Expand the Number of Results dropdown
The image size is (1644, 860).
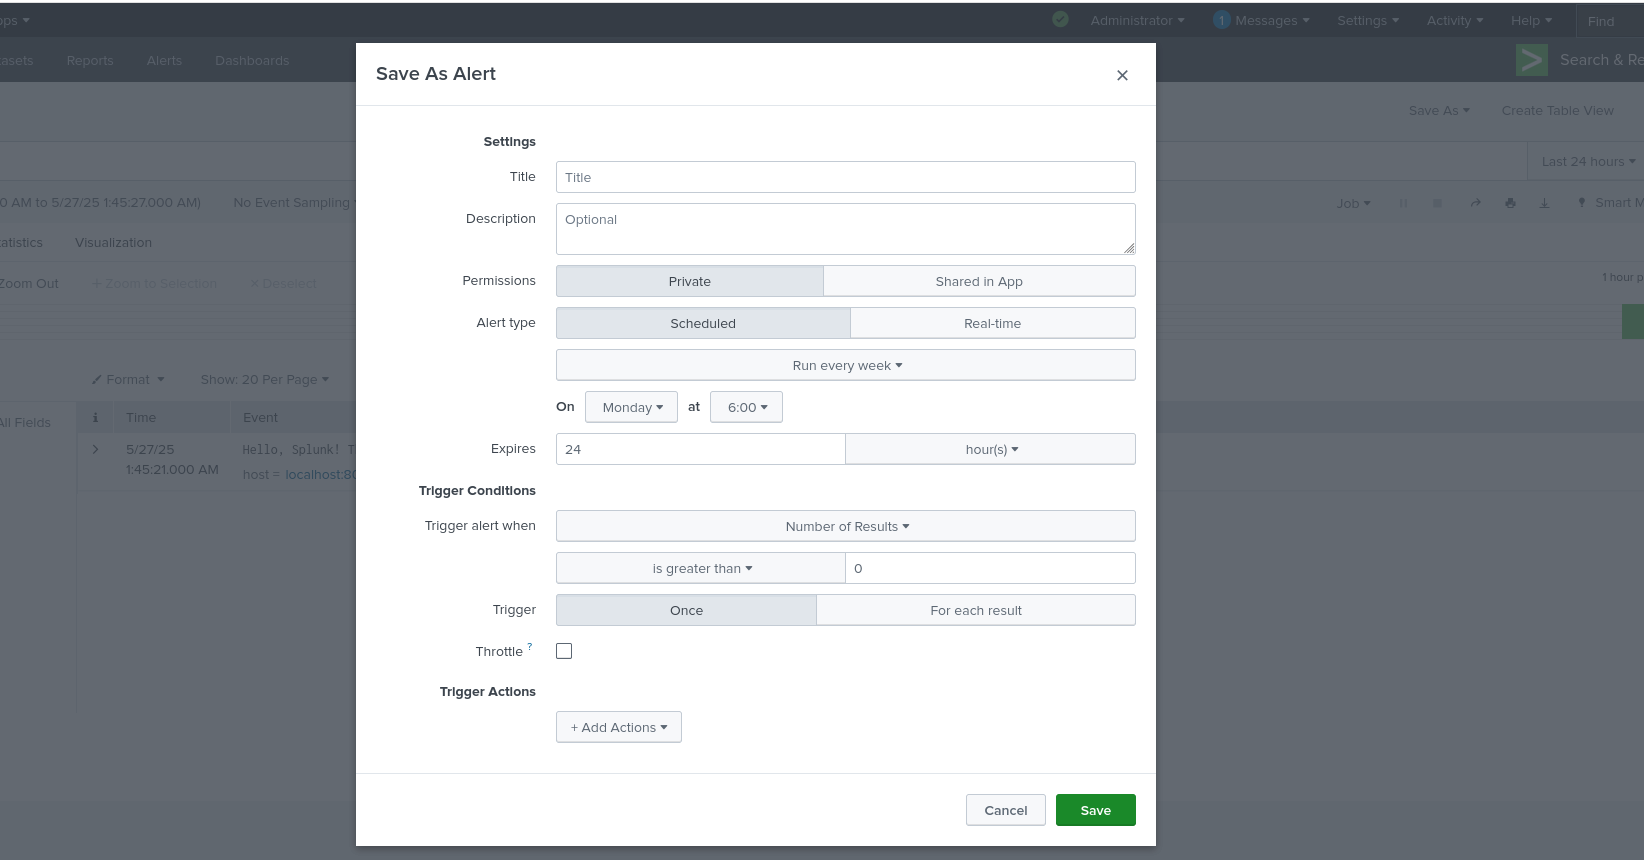[845, 526]
